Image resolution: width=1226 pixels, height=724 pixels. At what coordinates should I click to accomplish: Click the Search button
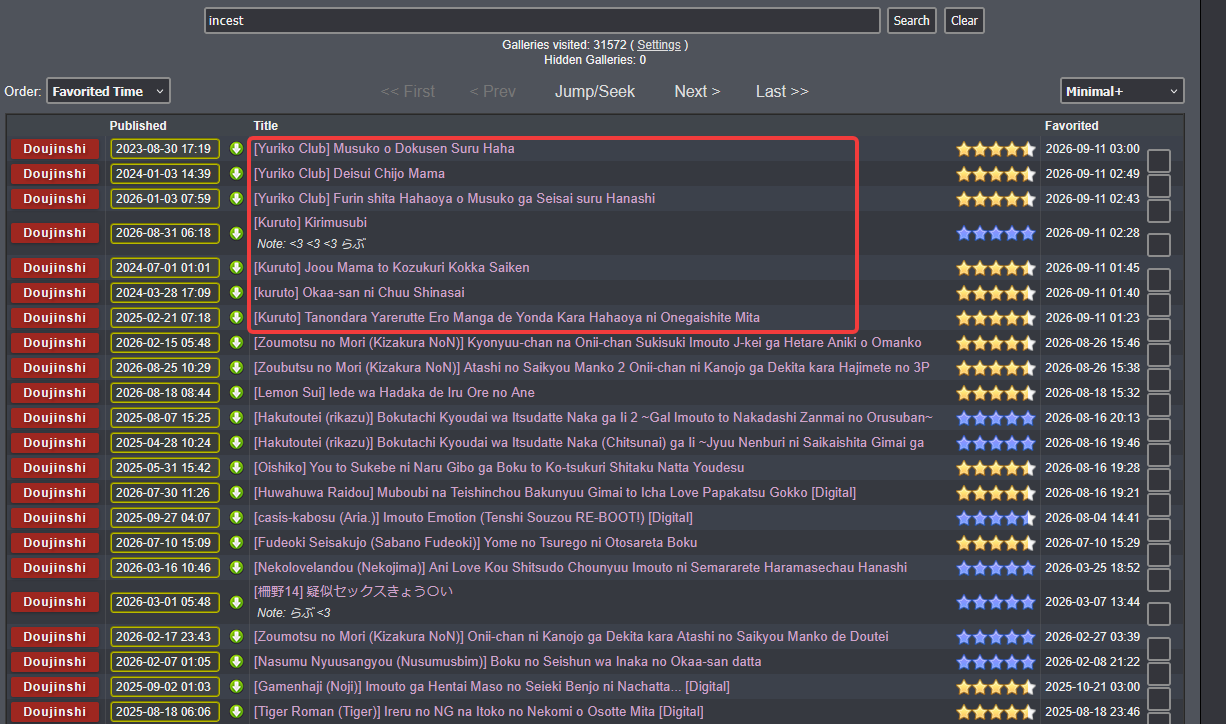[911, 20]
